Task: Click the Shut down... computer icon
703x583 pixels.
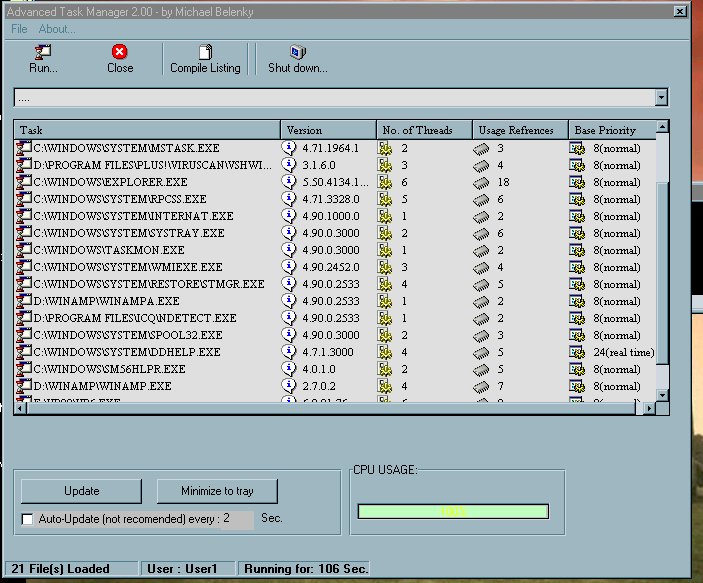Action: 298,52
